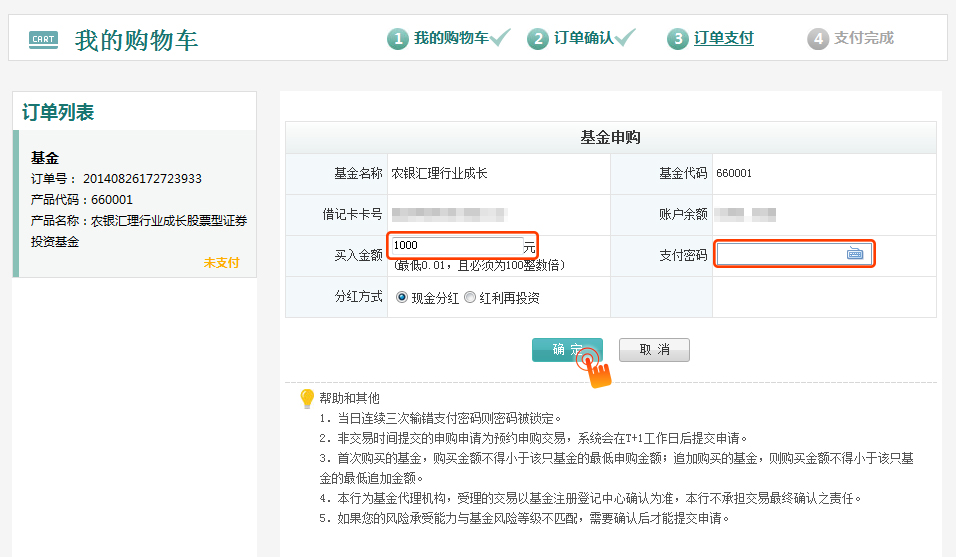Click the checkmark after 订单确认 step
The image size is (956, 557).
point(626,38)
